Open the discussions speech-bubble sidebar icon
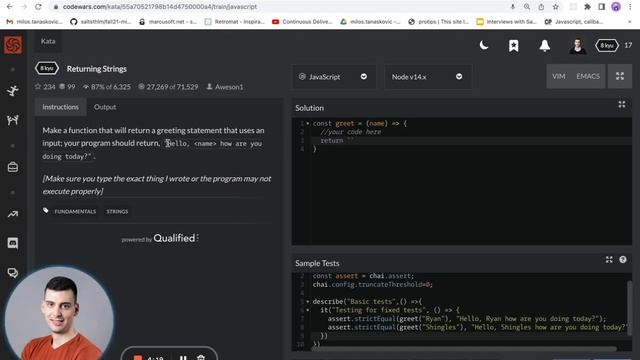The width and height of the screenshot is (640, 360). coord(13,273)
